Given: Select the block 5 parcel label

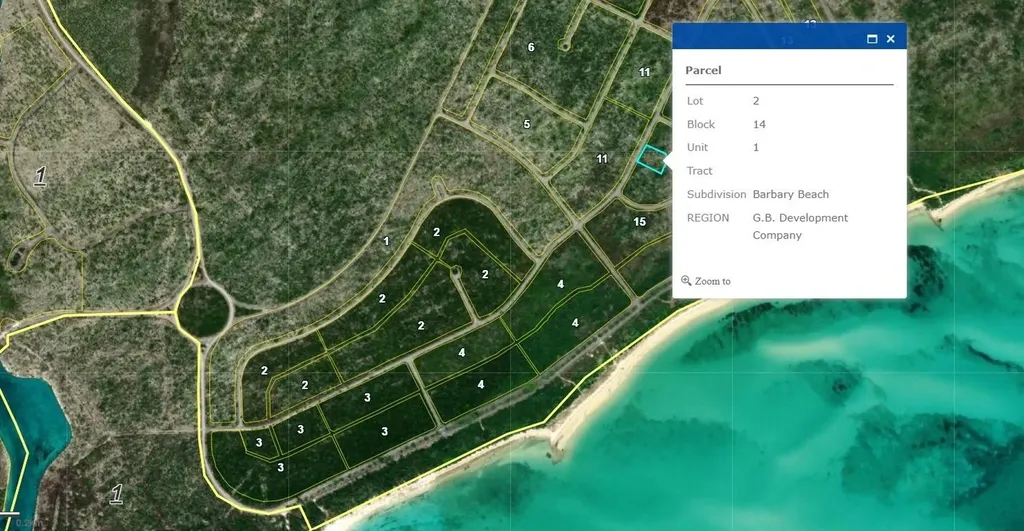Looking at the screenshot, I should (x=527, y=124).
